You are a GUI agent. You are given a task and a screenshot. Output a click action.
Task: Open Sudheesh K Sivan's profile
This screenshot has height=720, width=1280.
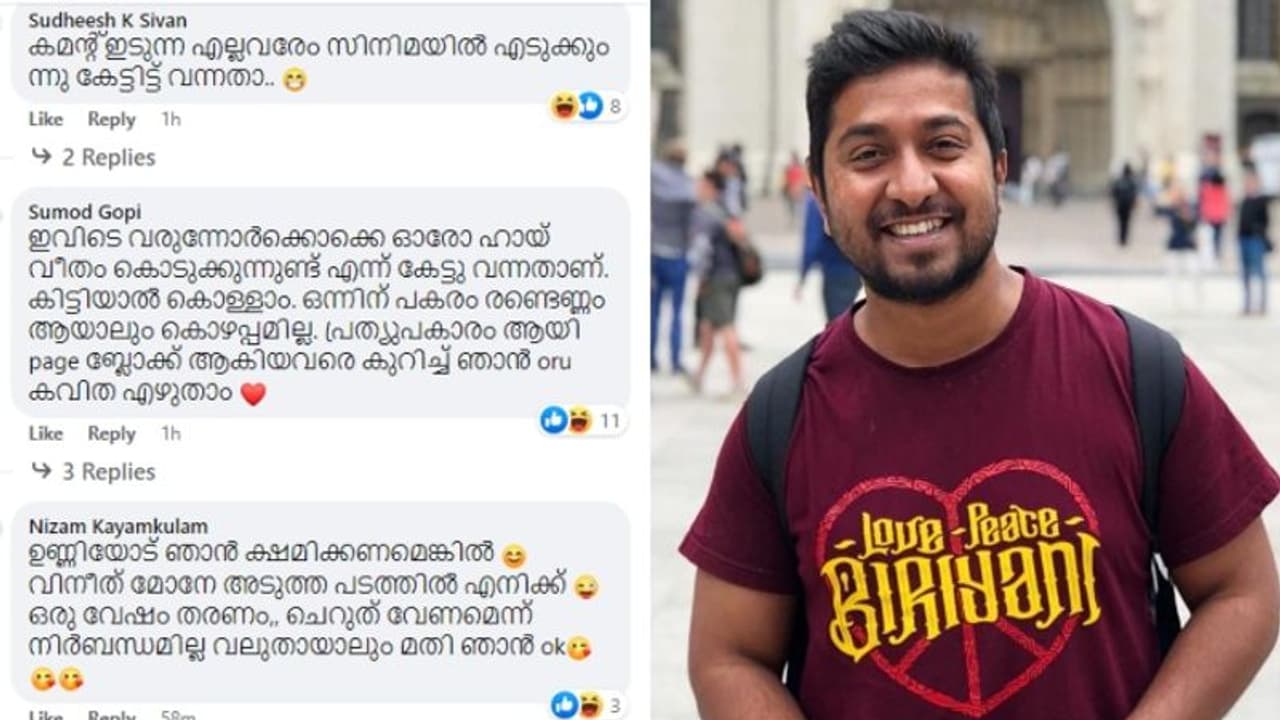click(x=107, y=20)
